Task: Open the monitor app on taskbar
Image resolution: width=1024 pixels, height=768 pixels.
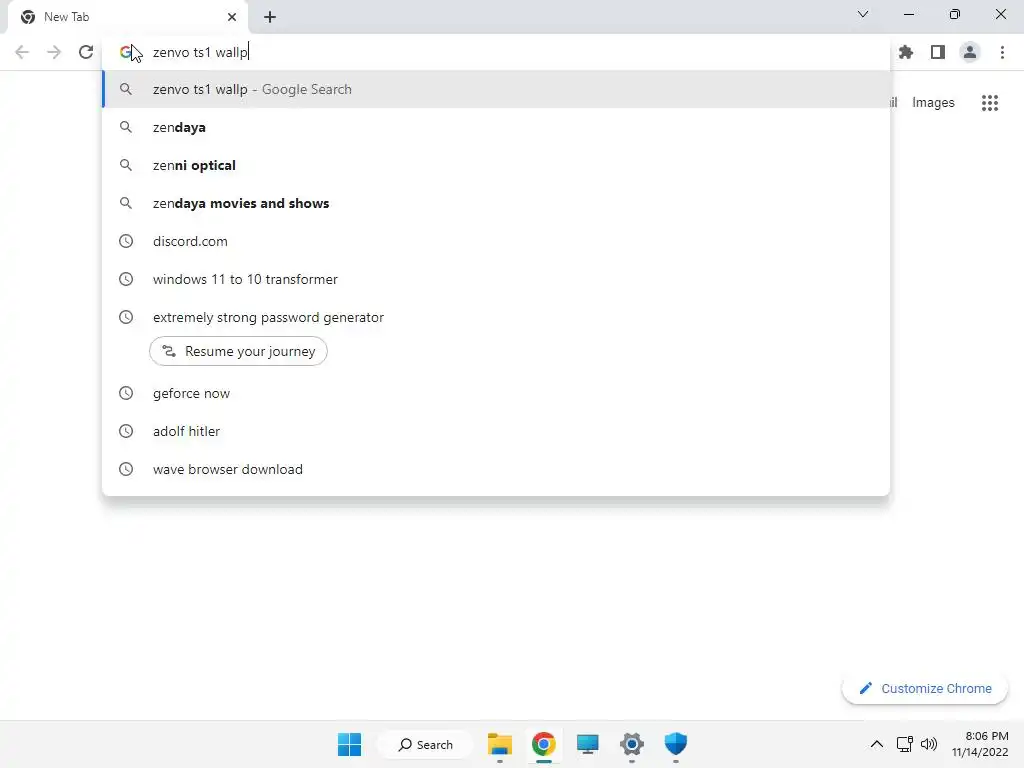Action: click(x=587, y=744)
